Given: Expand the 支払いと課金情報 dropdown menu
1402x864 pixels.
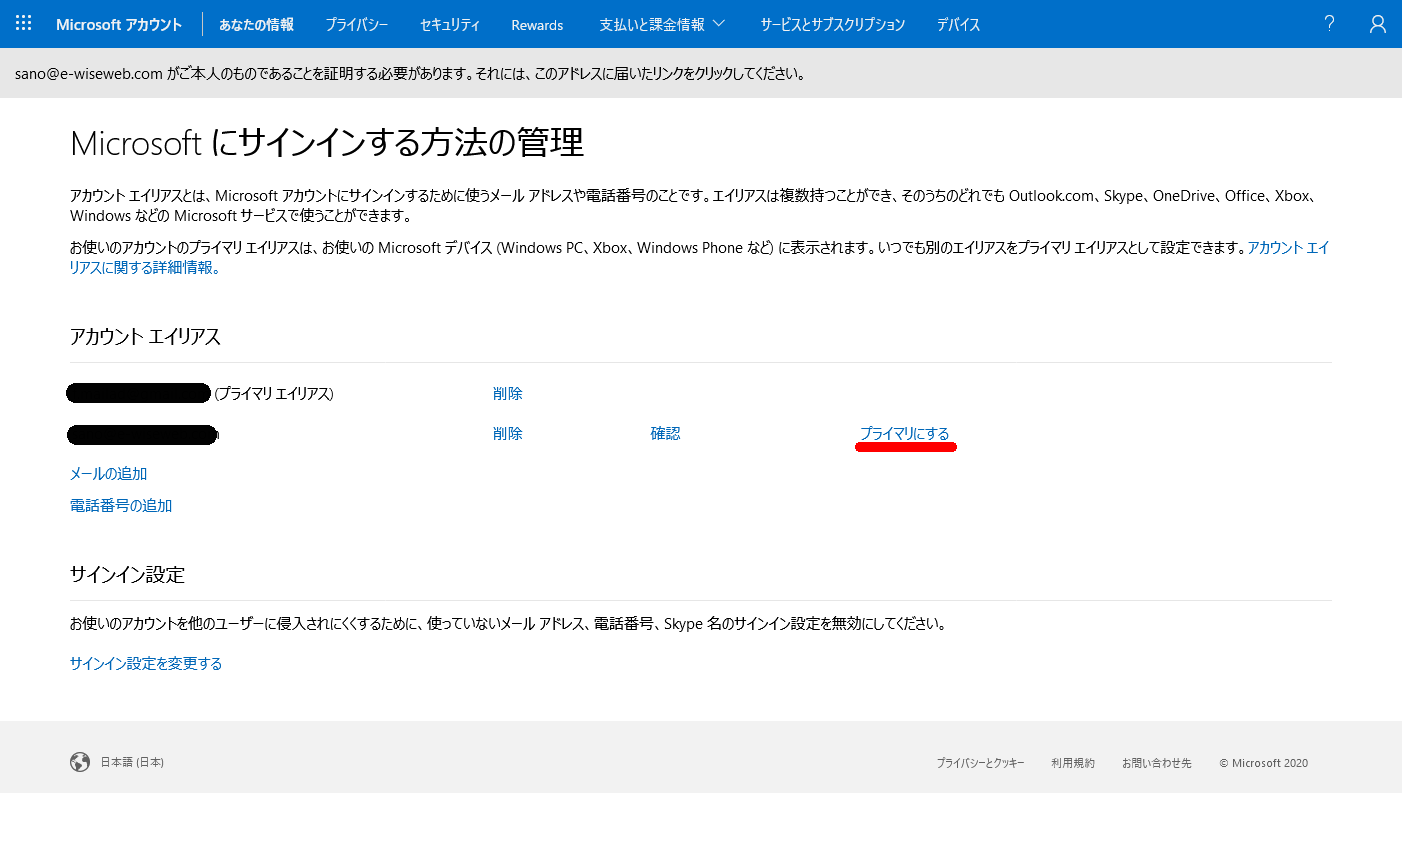Looking at the screenshot, I should click(x=662, y=24).
